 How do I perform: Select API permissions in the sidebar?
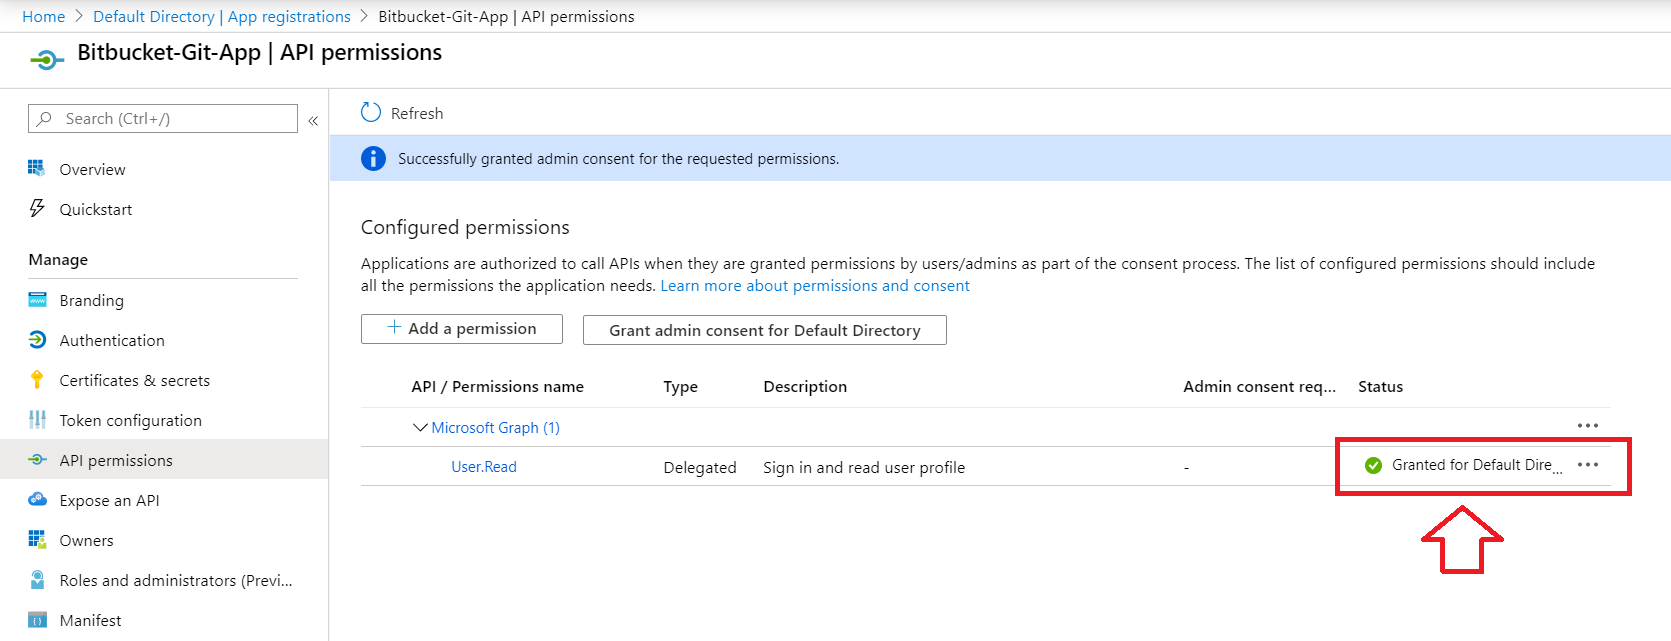(x=116, y=460)
